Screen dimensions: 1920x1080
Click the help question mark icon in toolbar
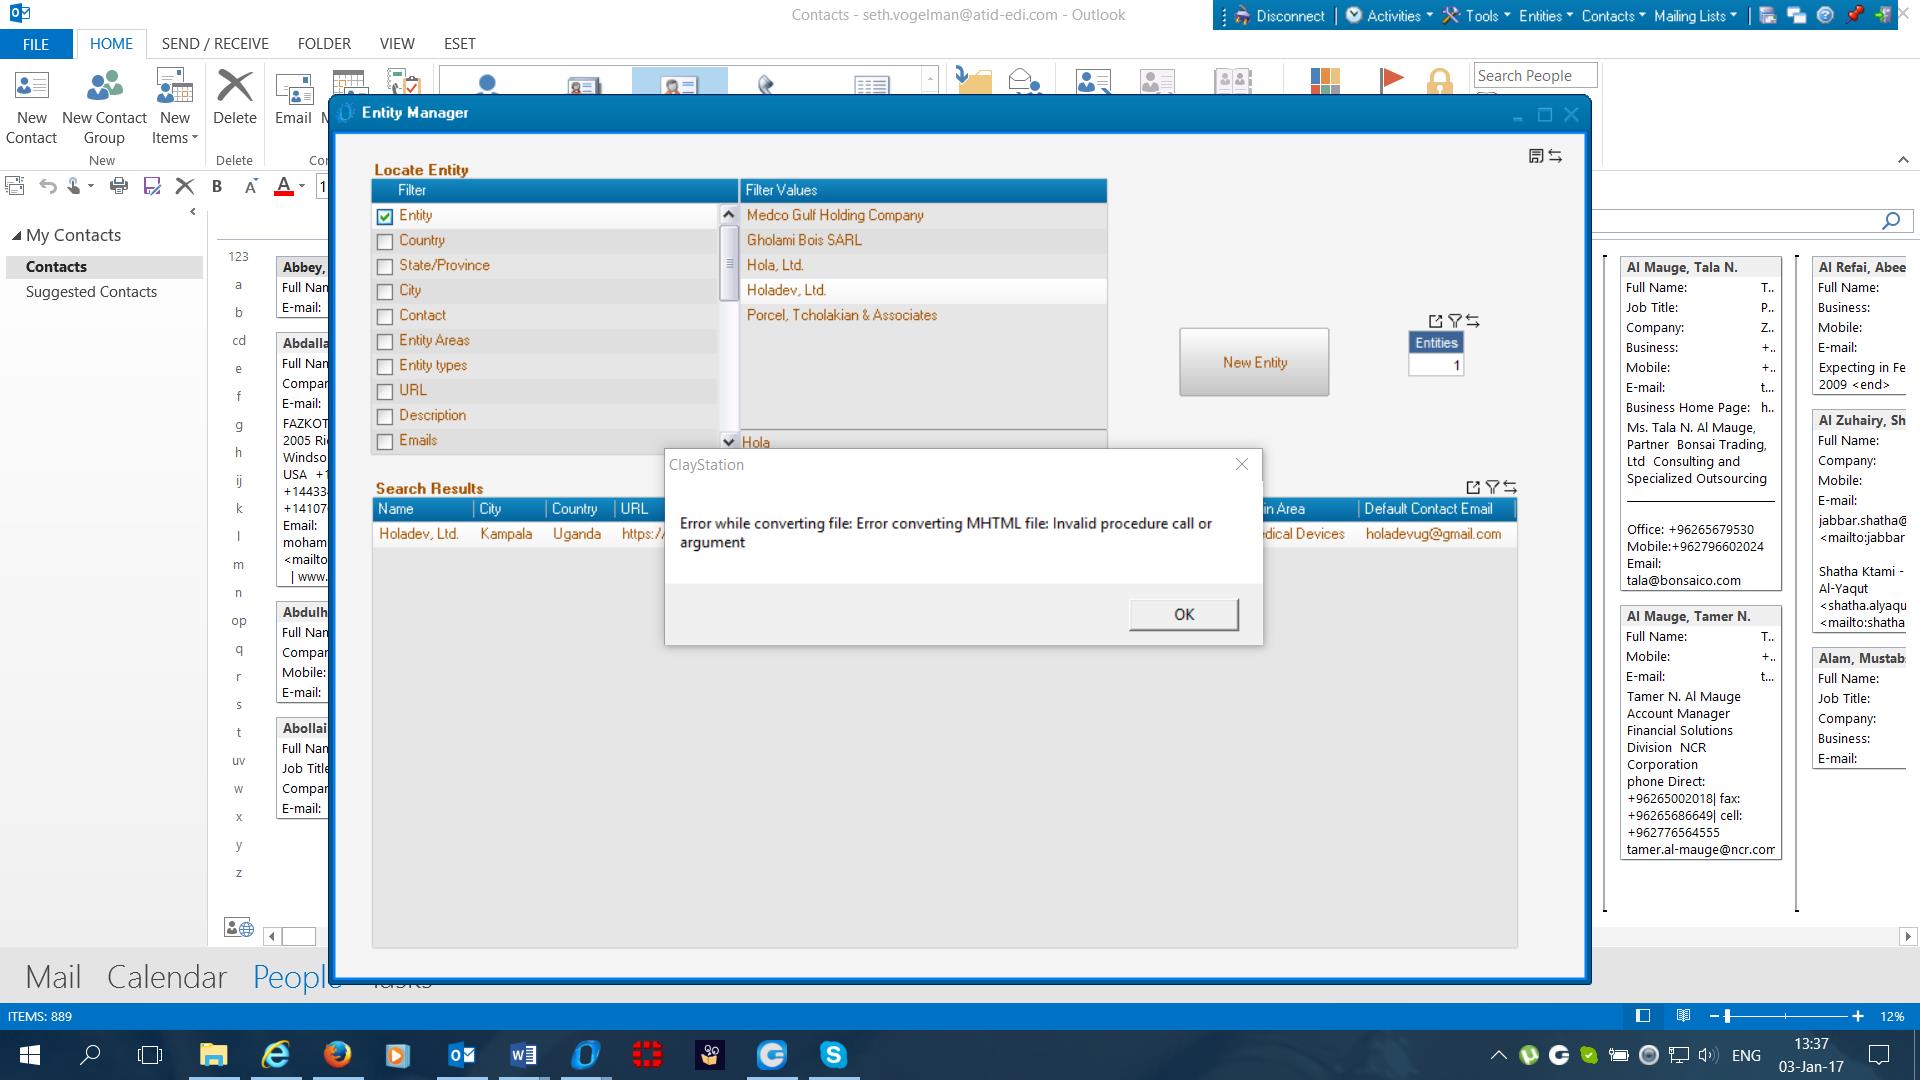pos(1825,15)
